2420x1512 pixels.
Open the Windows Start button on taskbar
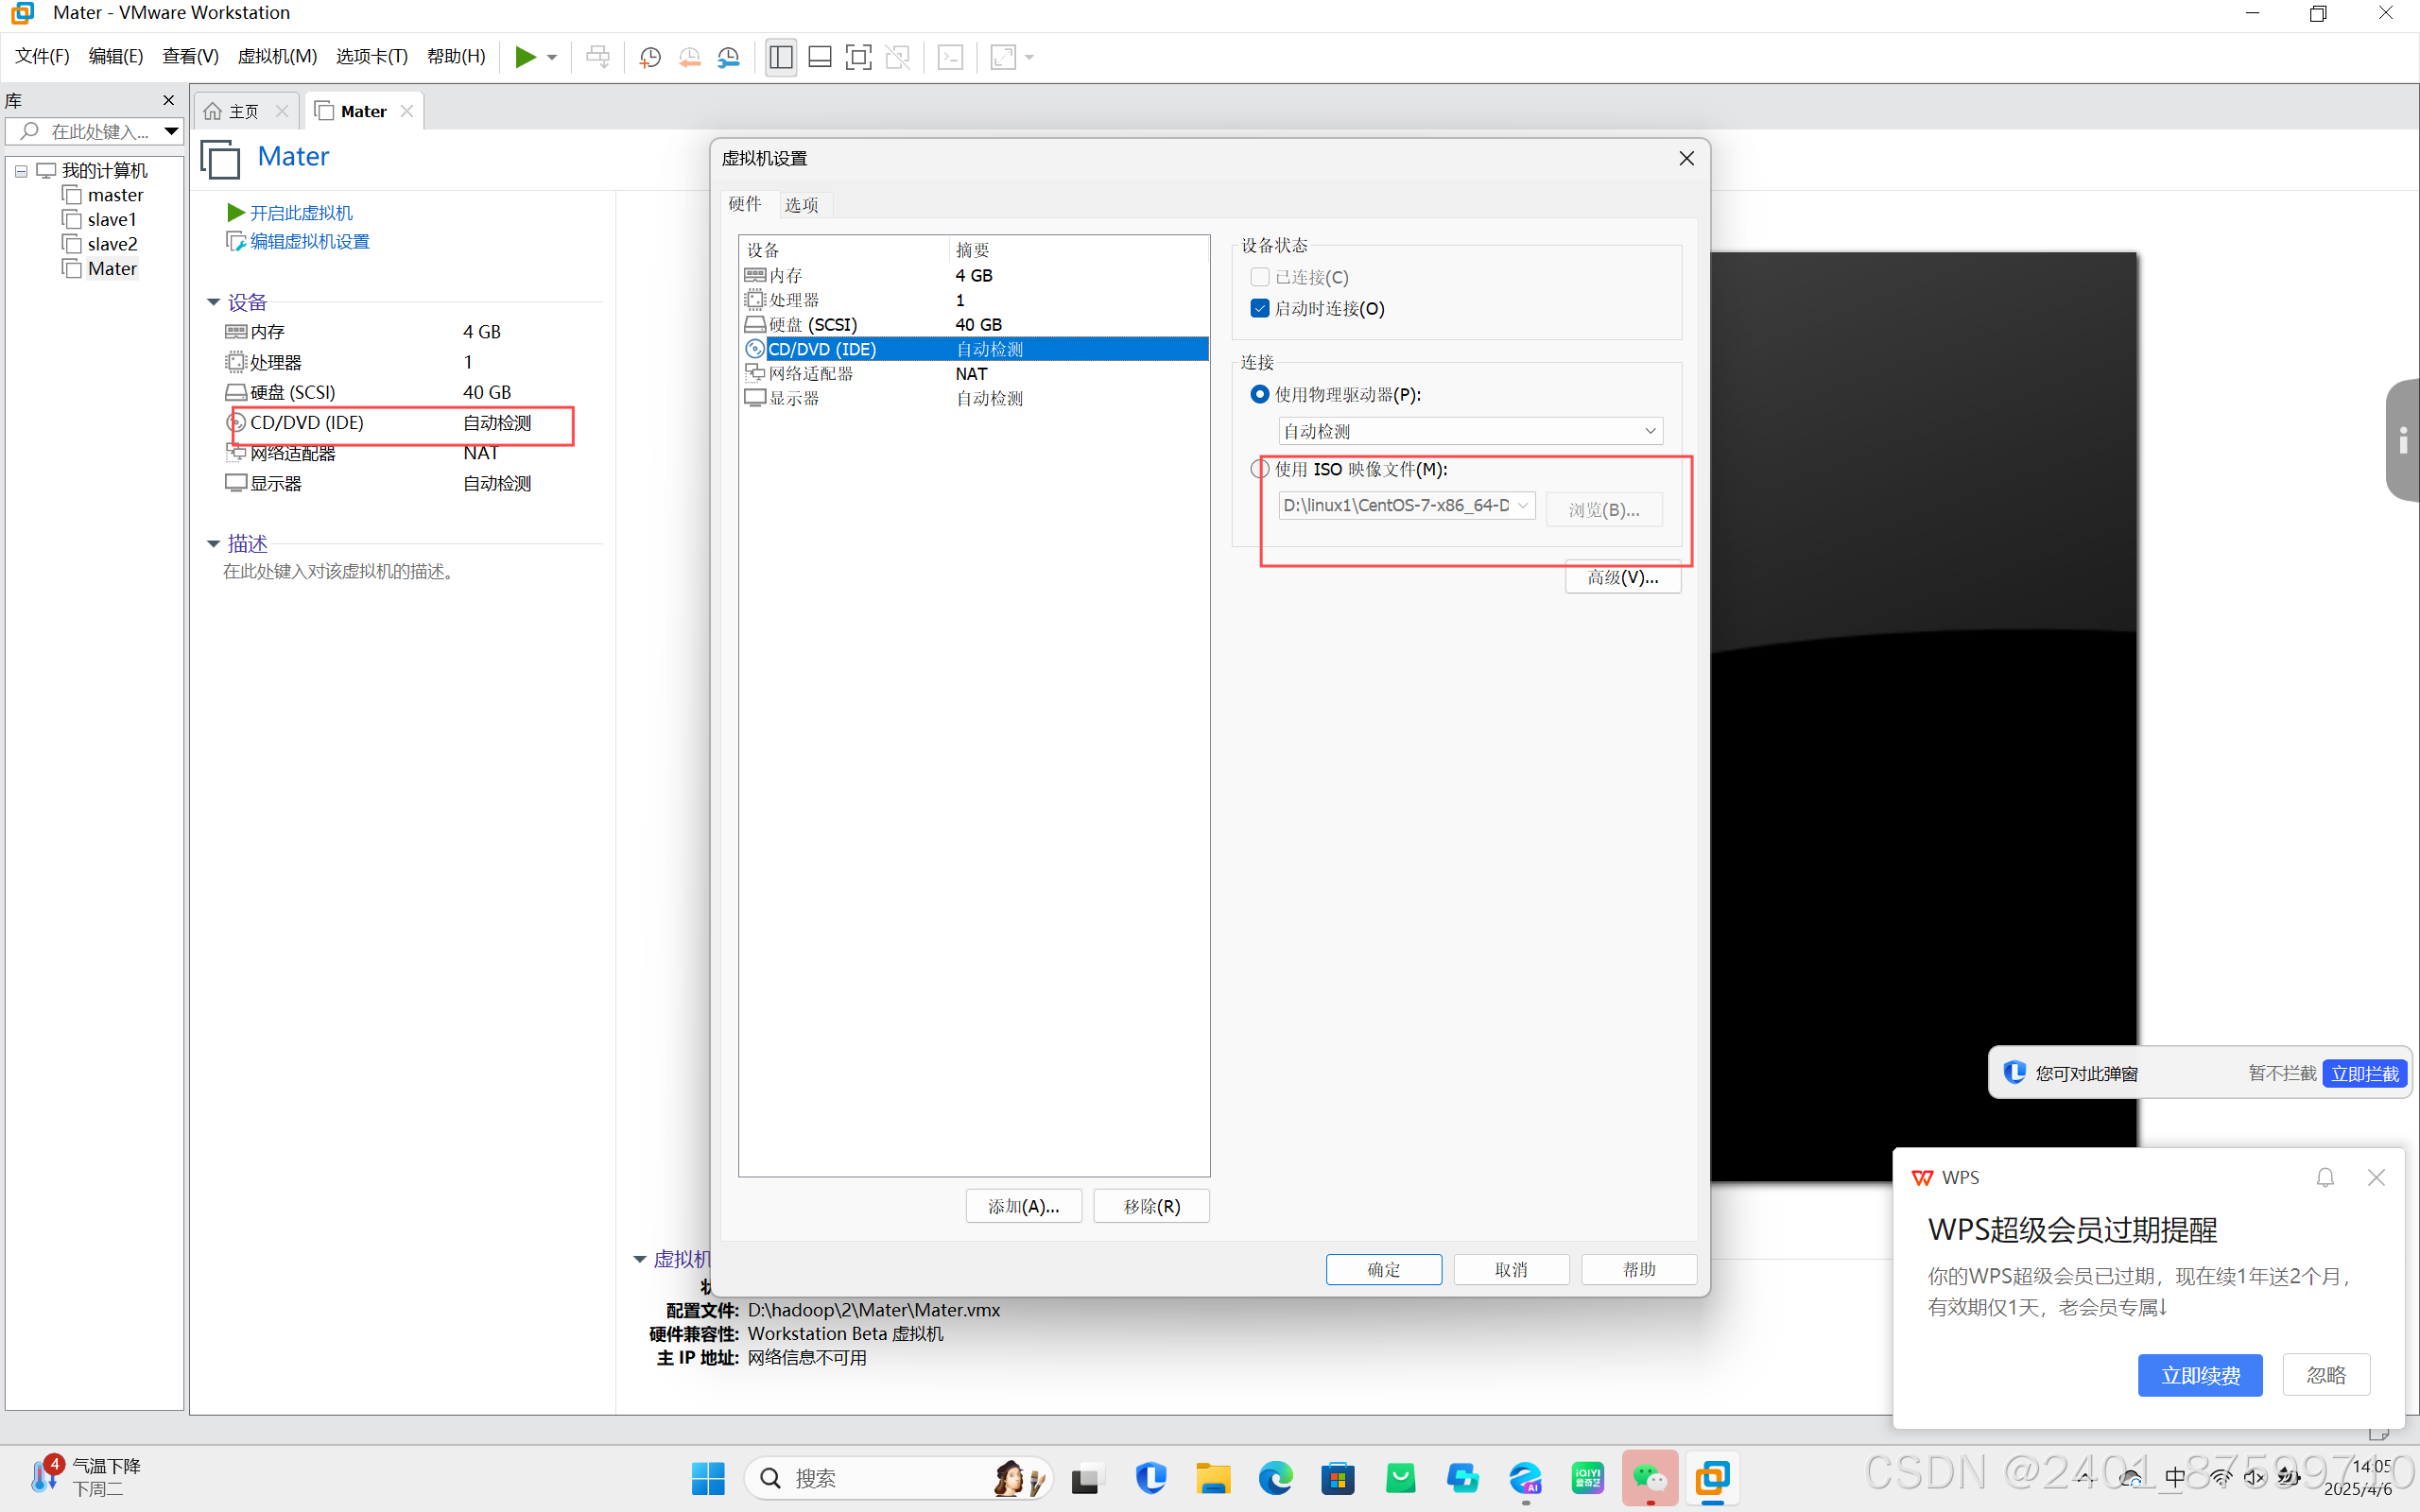coord(708,1478)
